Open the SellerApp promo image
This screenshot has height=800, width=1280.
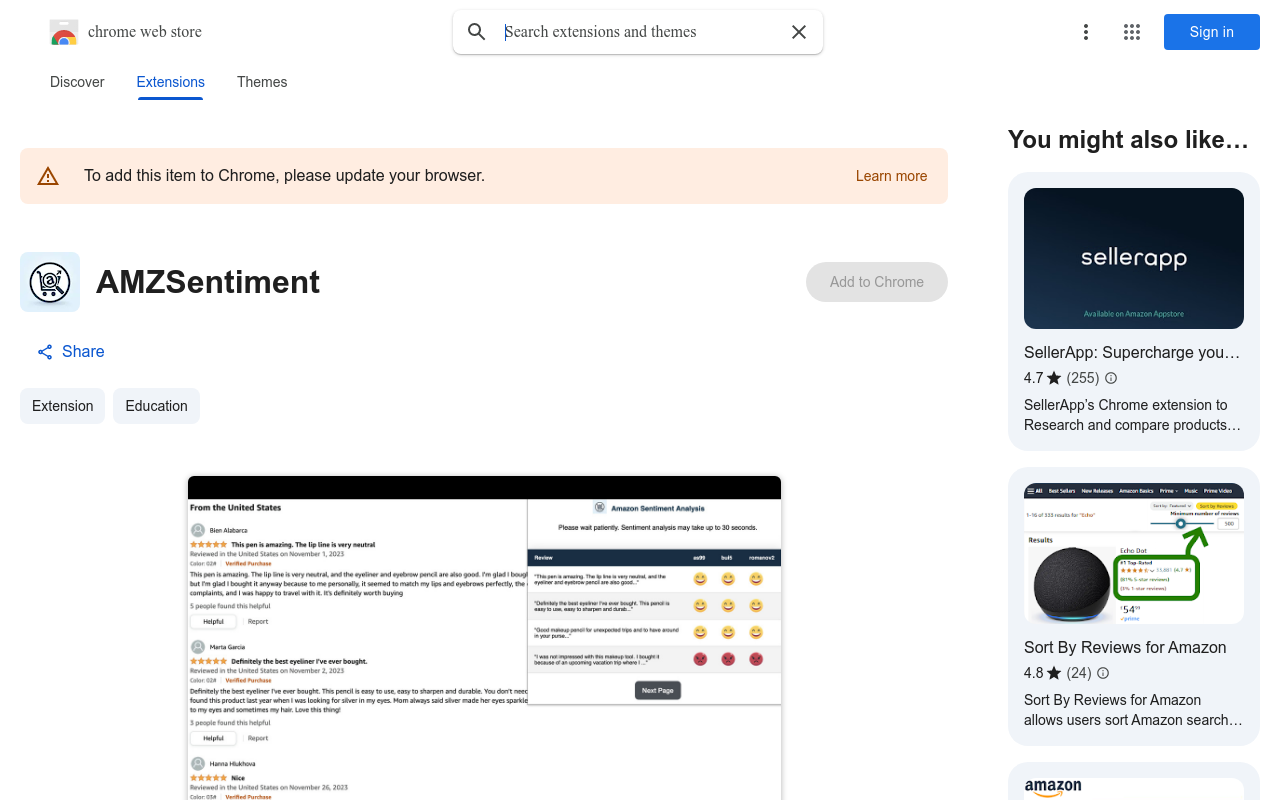coord(1134,258)
